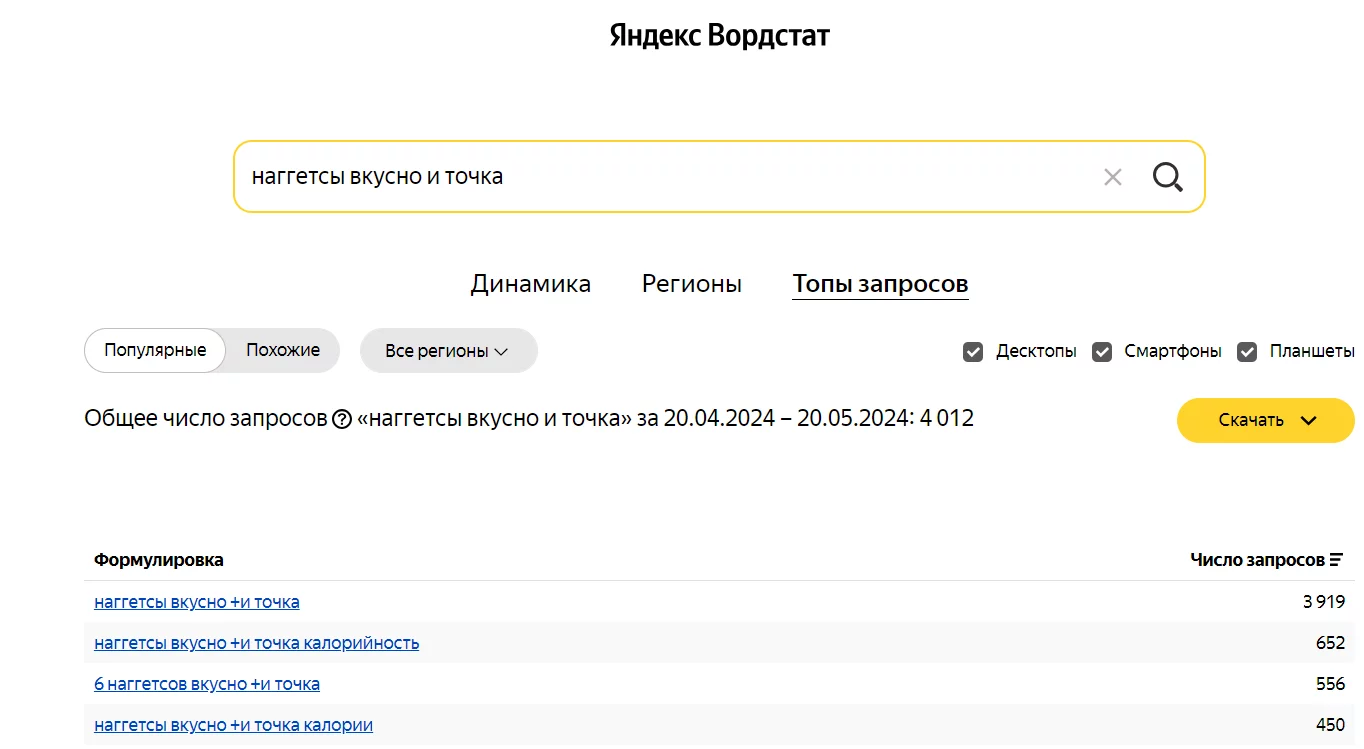Uncheck the Смартфоны checkbox
Viewport: 1364px width, 749px height.
(1102, 352)
